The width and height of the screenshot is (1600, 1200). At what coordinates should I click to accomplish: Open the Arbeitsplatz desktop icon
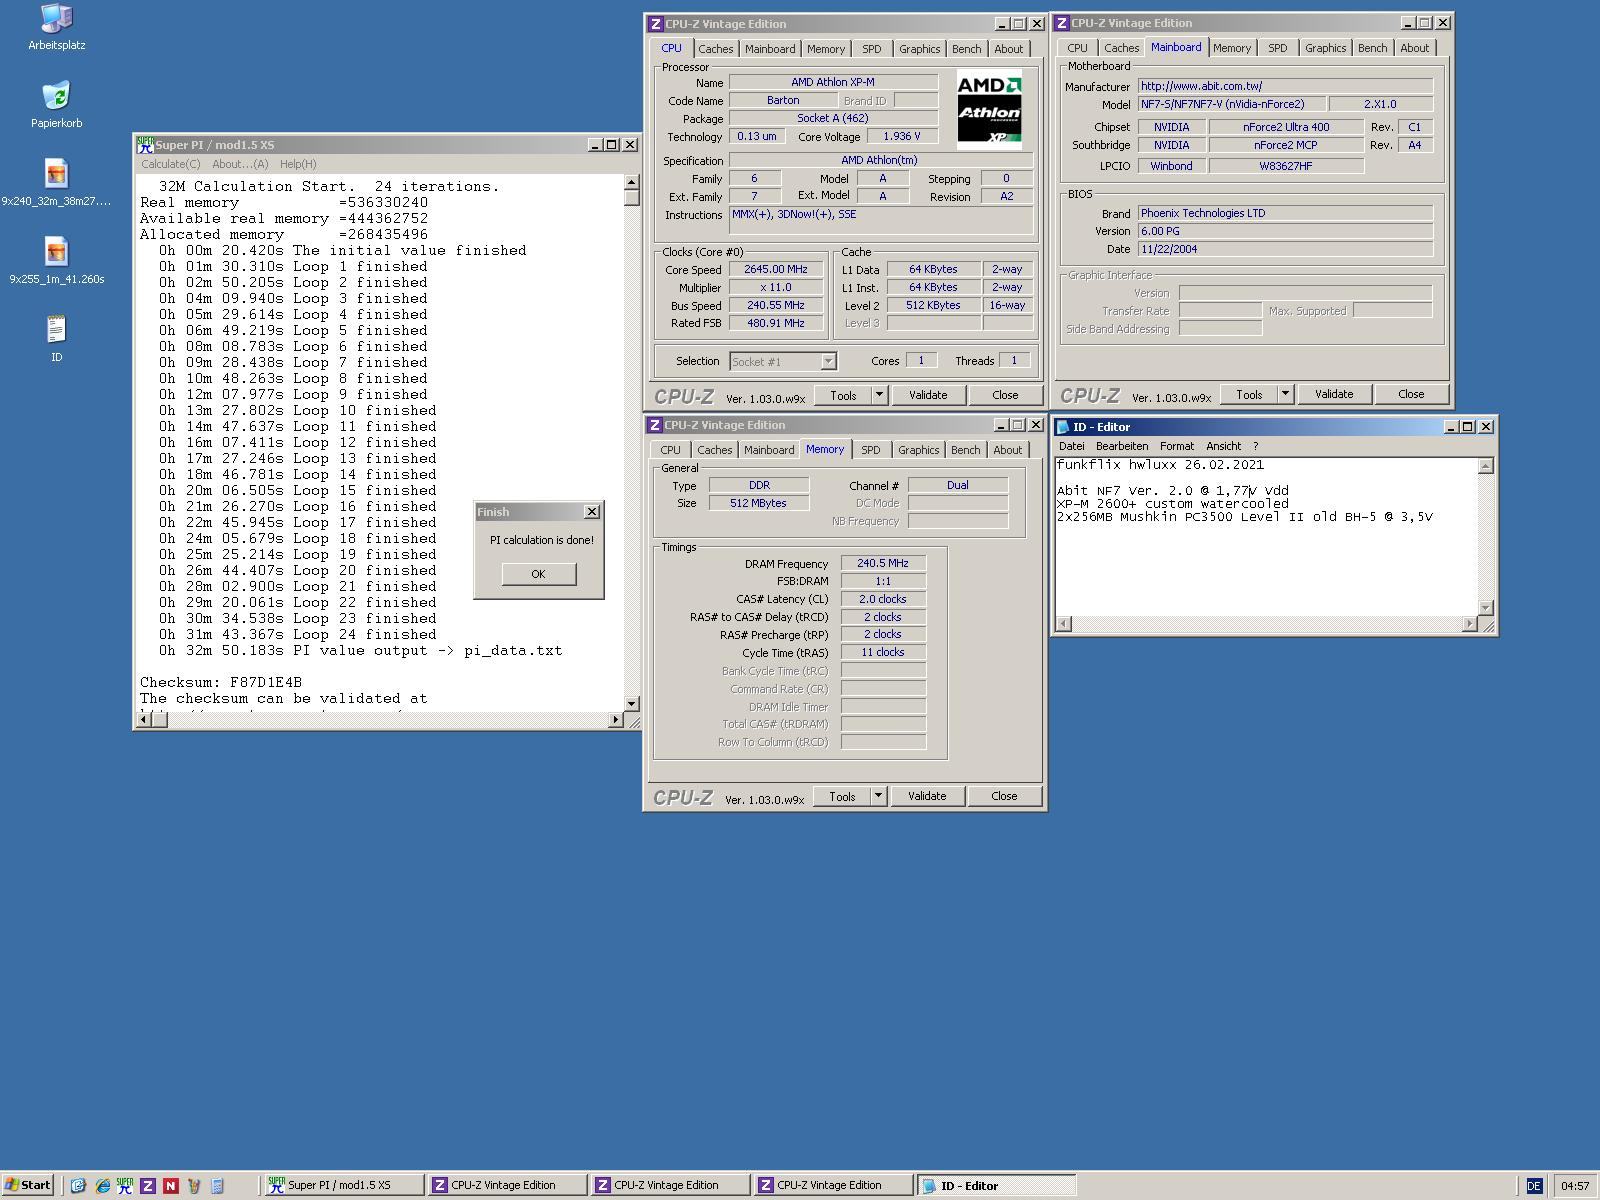click(56, 27)
